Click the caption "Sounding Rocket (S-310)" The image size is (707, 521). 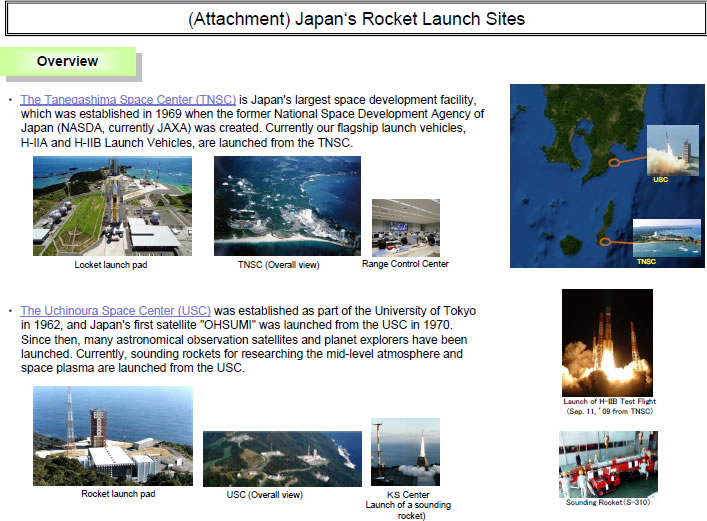pyautogui.click(x=608, y=503)
